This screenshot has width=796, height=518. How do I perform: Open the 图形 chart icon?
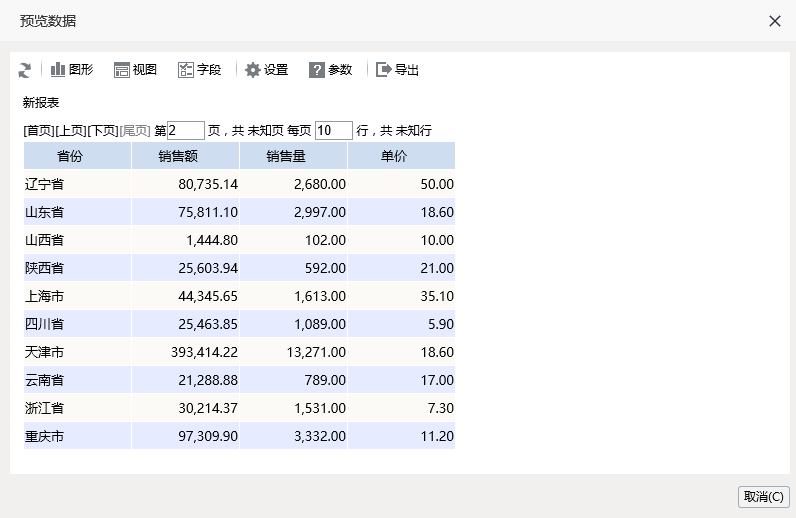tap(58, 70)
